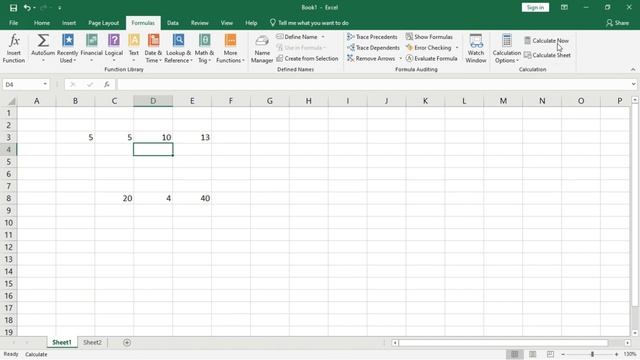This screenshot has height=360, width=640.
Task: Select column G header
Action: [x=270, y=101]
